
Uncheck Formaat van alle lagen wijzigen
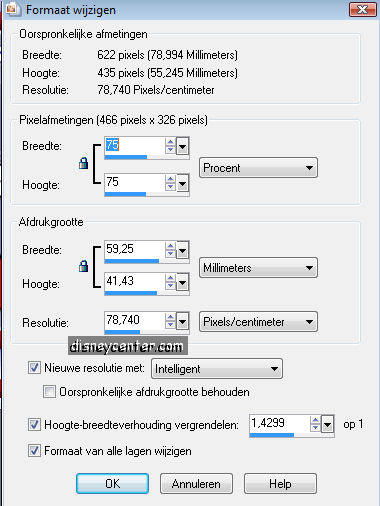point(34,451)
